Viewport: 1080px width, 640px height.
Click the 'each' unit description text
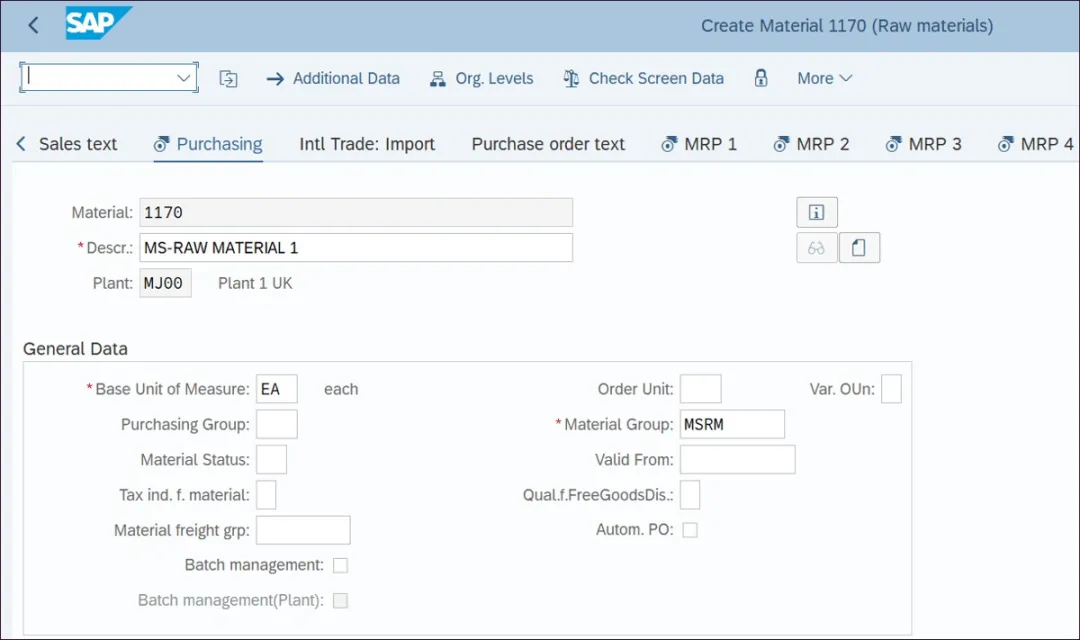coord(341,389)
